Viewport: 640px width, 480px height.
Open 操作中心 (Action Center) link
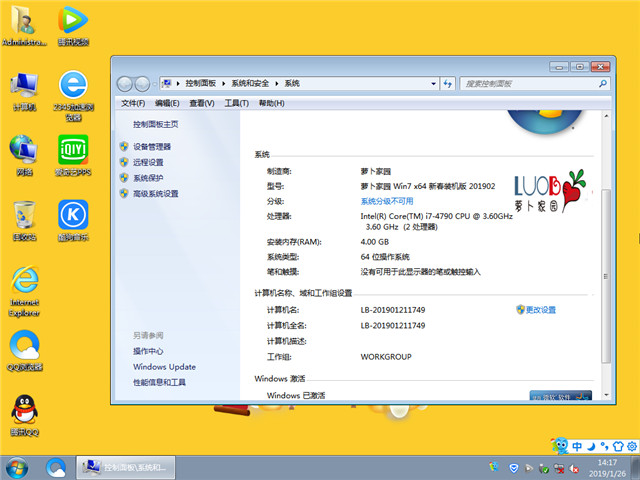coord(148,351)
